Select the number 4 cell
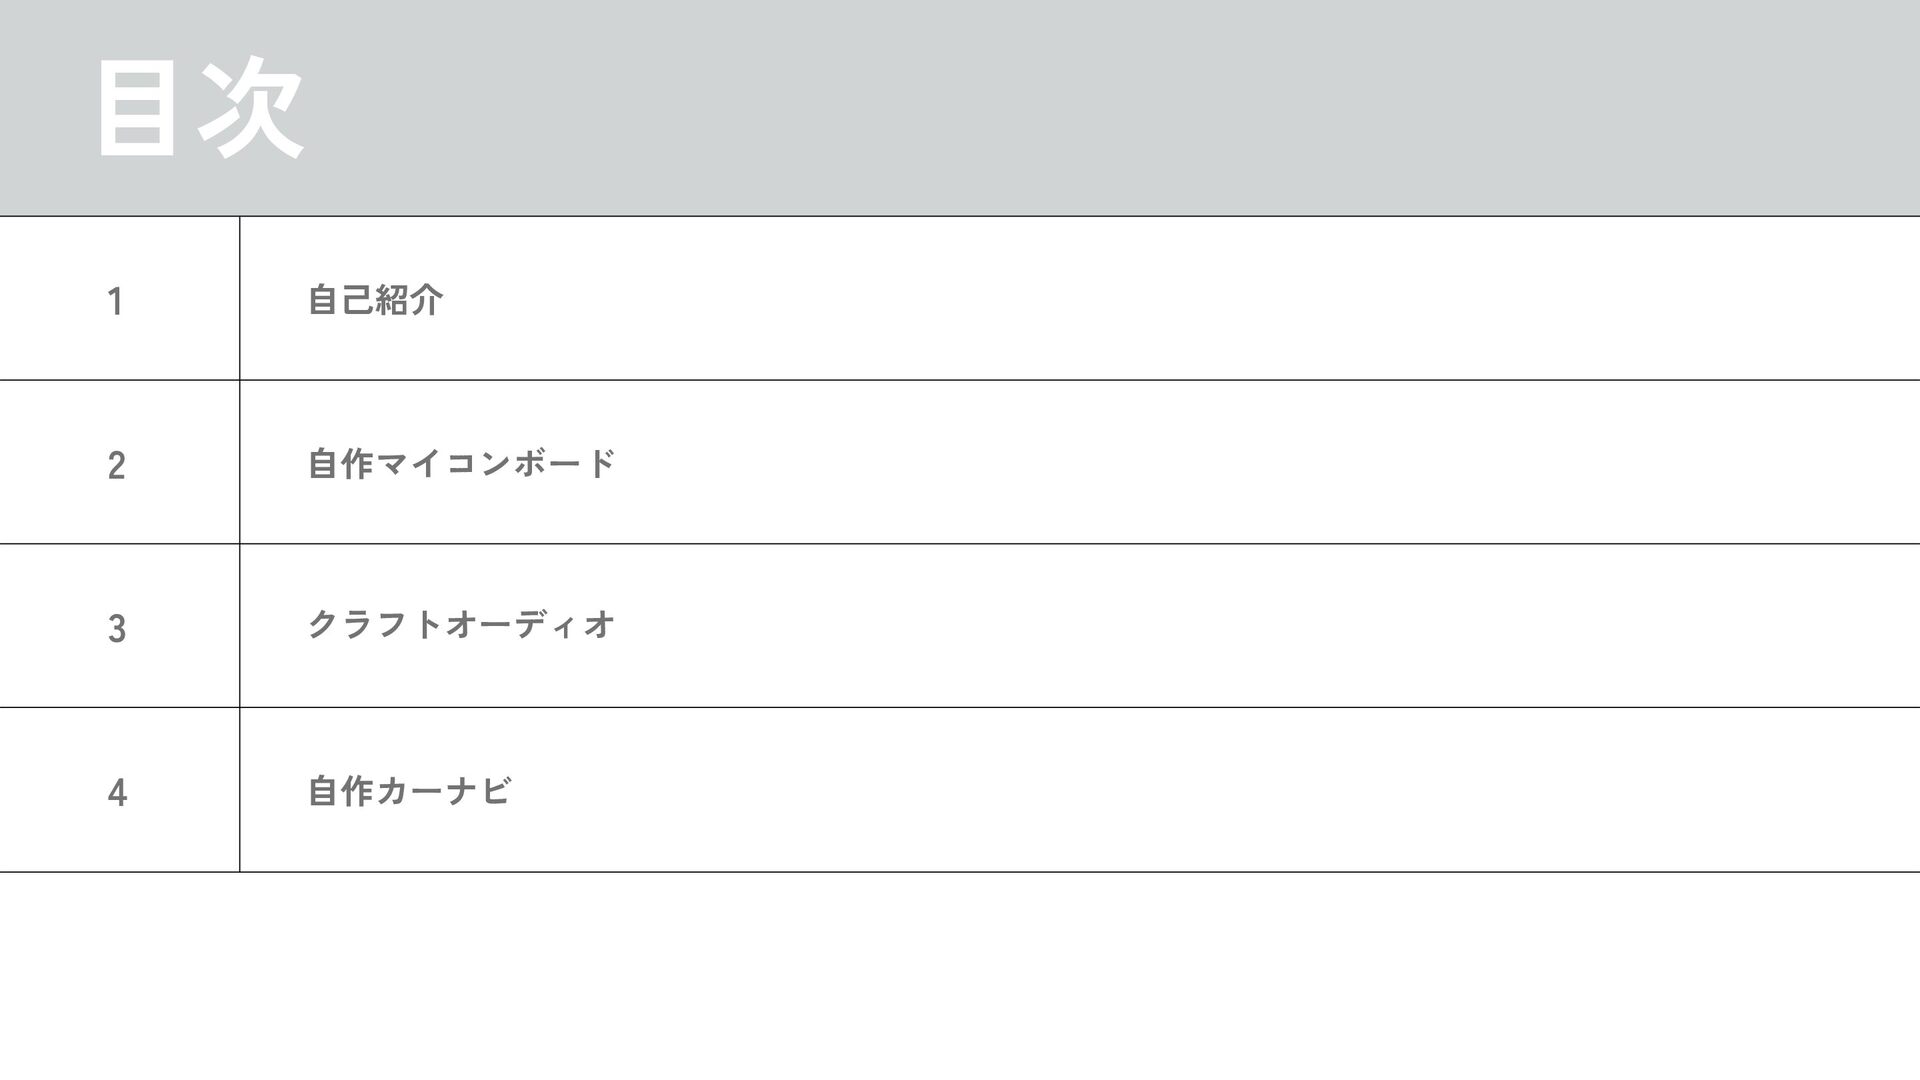Screen dimensions: 1920x1080 (x=116, y=793)
